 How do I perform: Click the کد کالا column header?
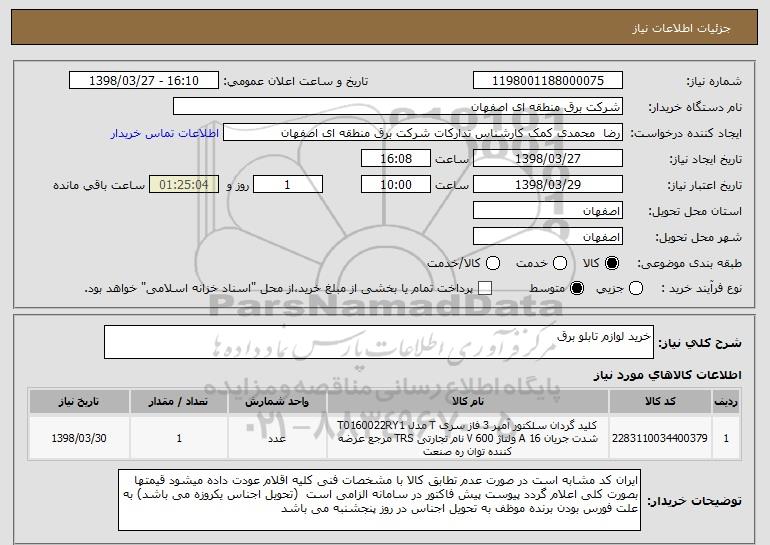pos(660,402)
